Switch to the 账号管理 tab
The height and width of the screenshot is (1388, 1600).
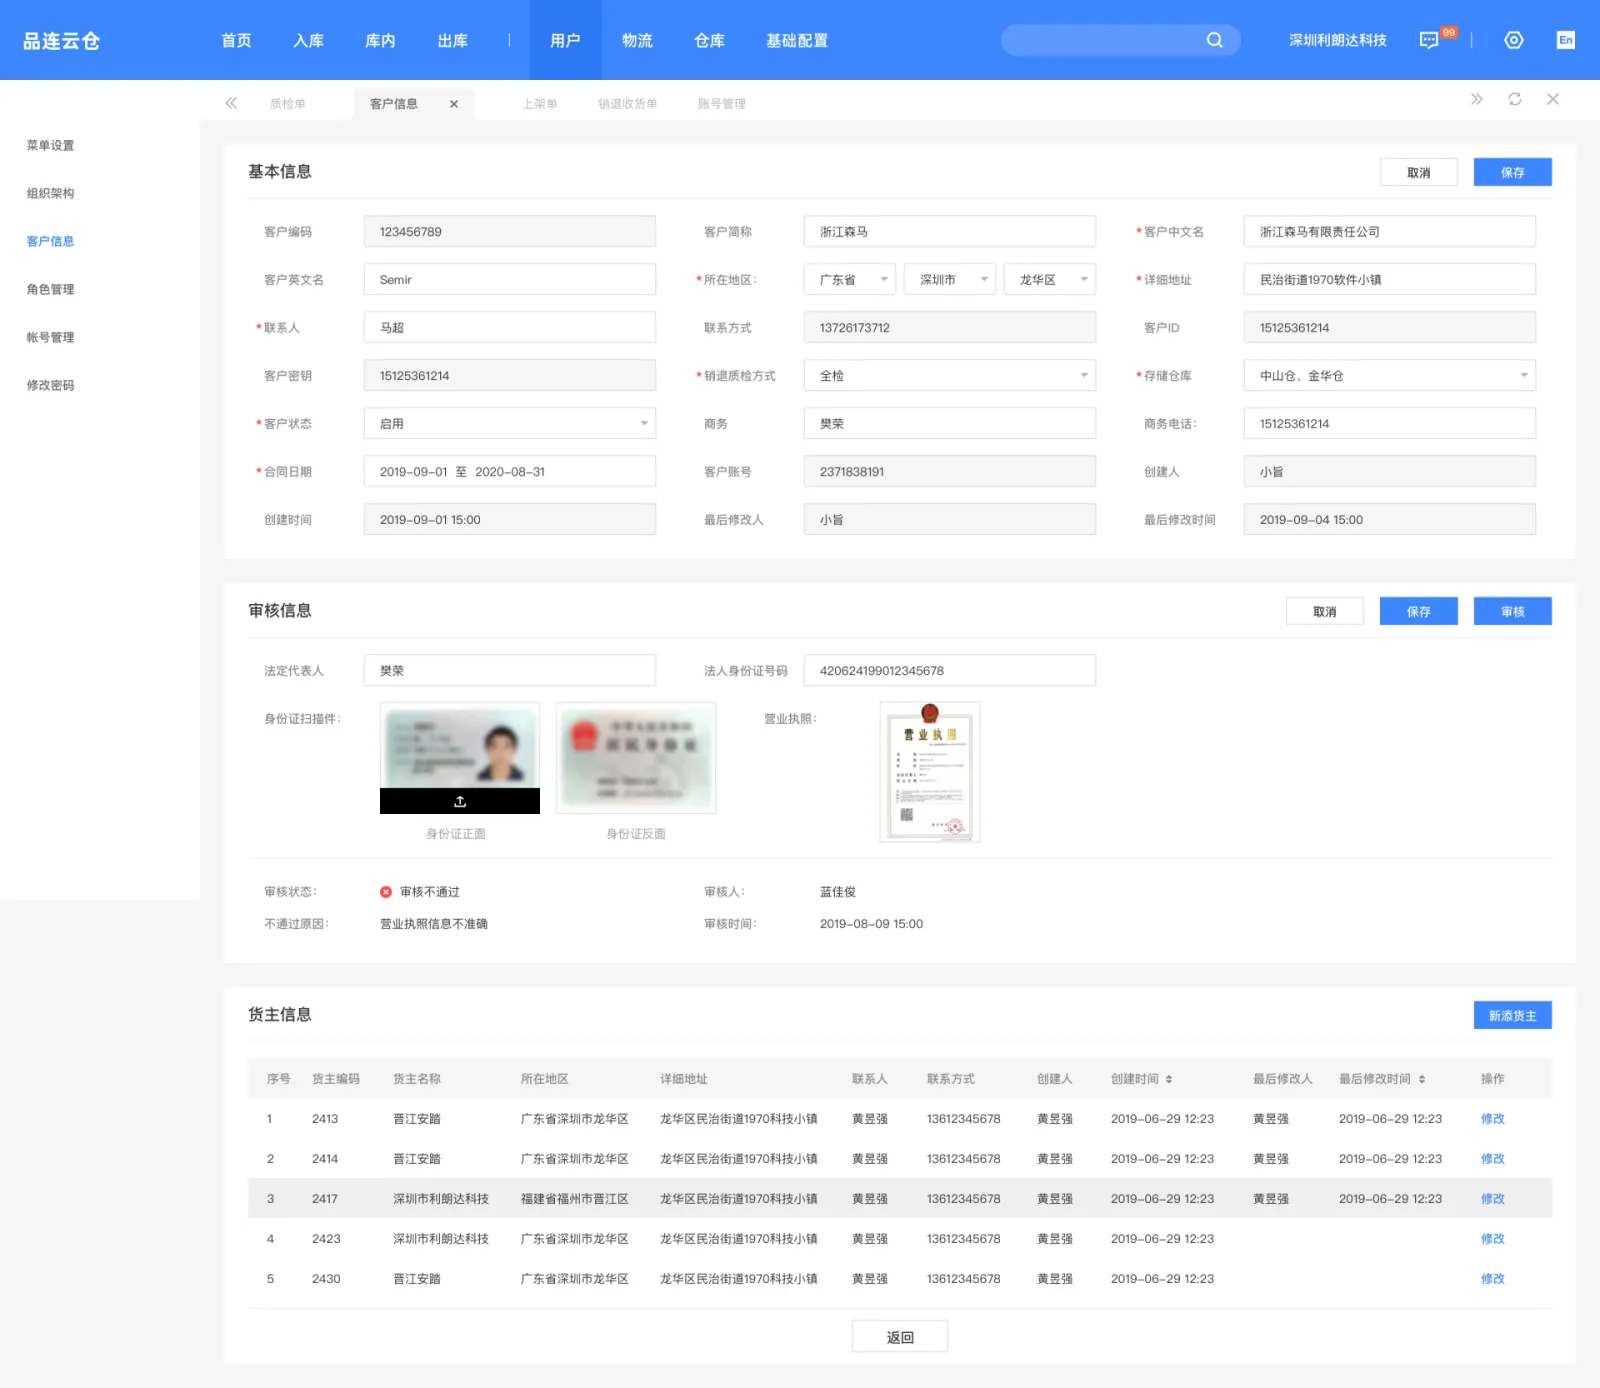pos(722,104)
